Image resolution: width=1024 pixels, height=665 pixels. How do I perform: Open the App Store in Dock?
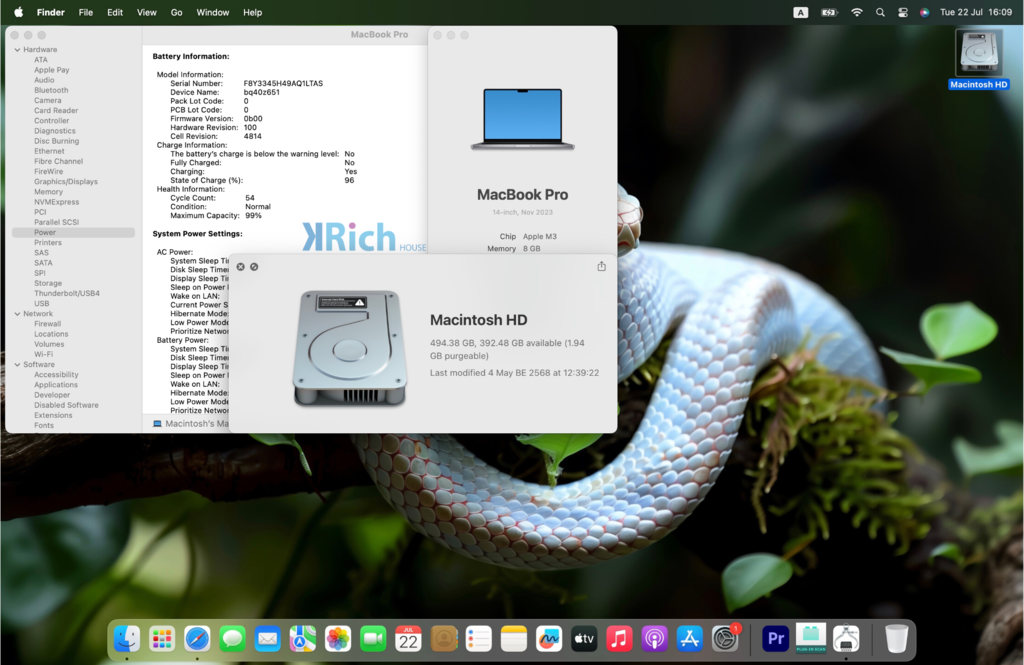[690, 638]
